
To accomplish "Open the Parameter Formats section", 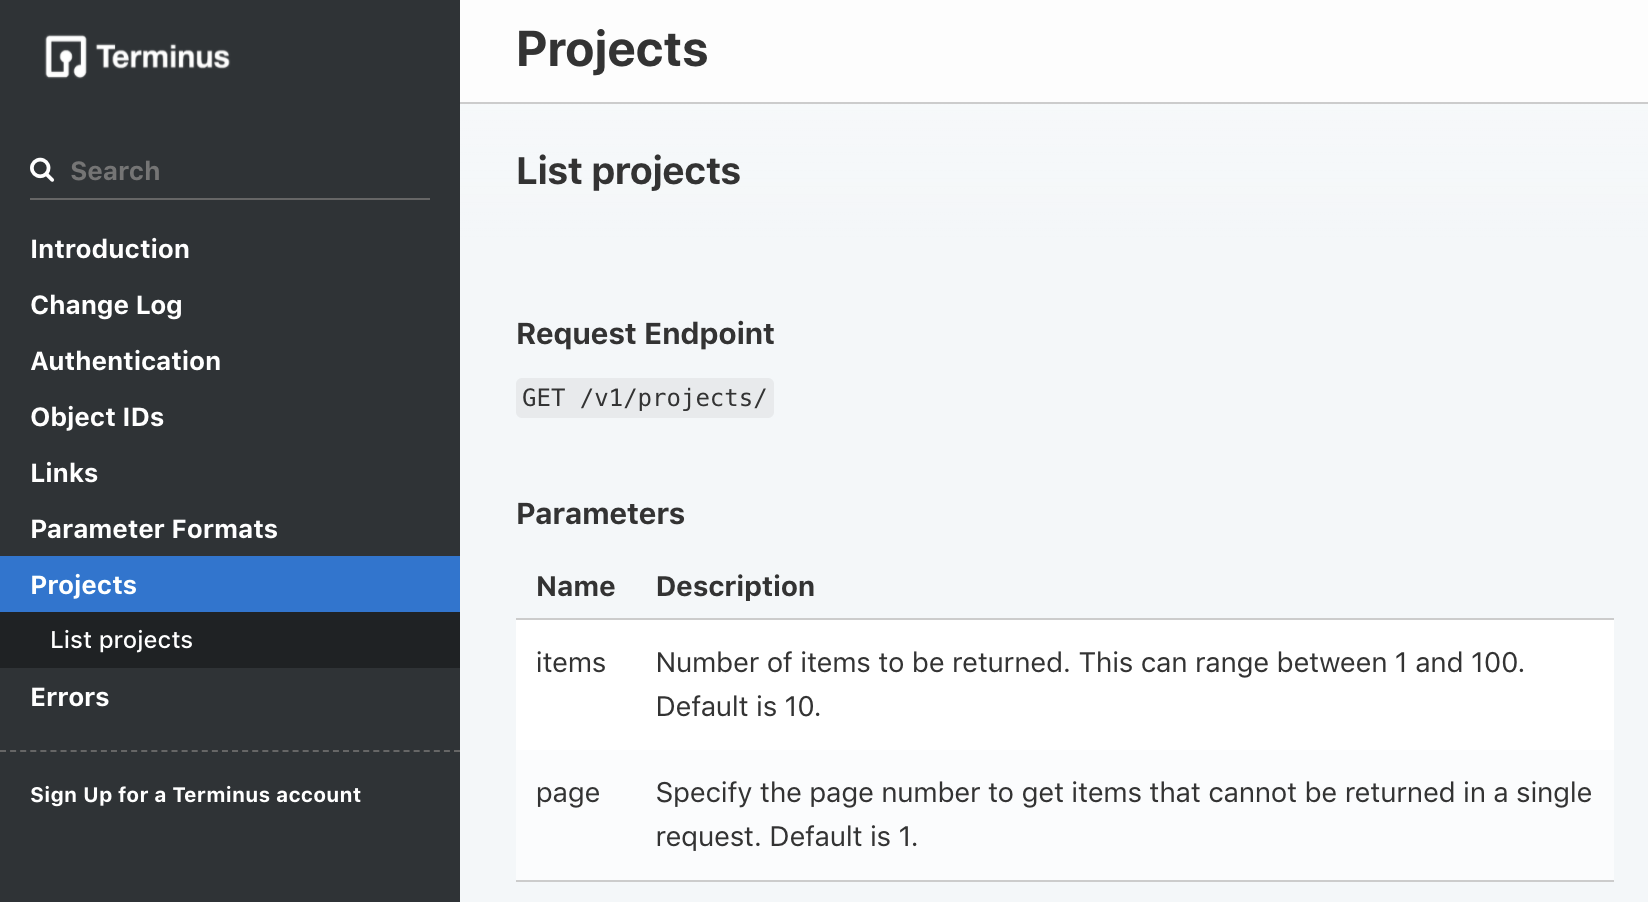I will click(x=154, y=529).
